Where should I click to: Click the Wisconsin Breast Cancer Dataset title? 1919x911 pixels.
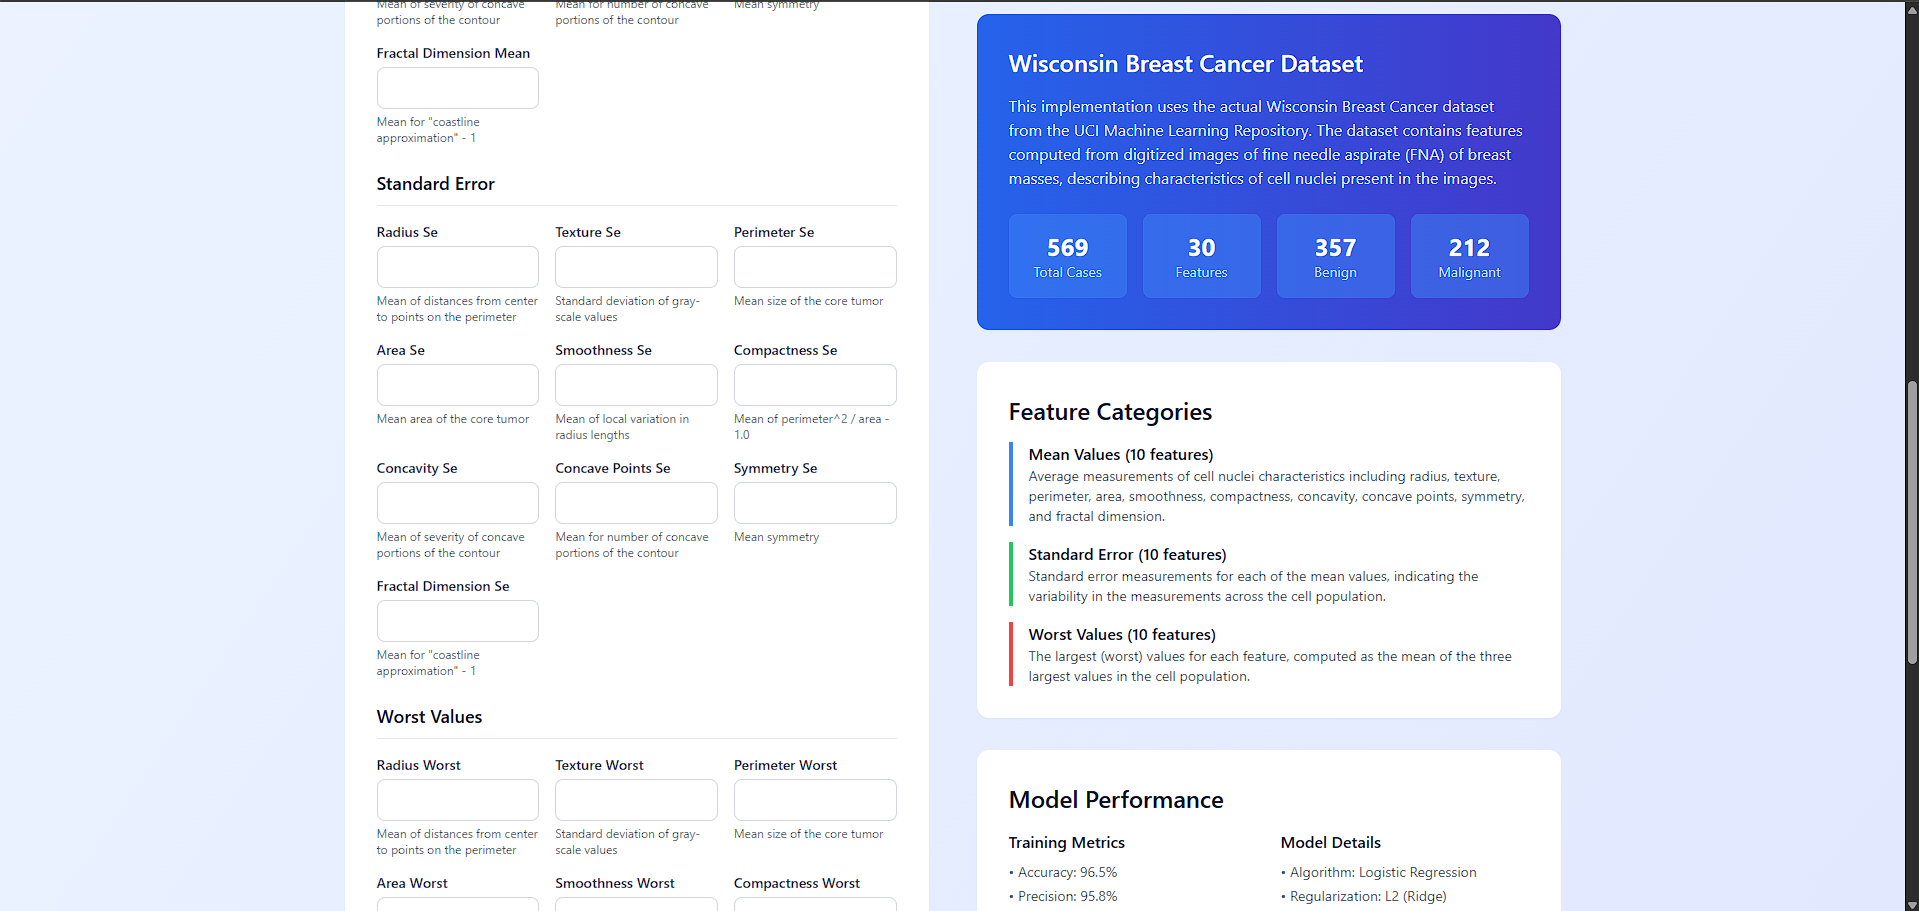[1185, 64]
